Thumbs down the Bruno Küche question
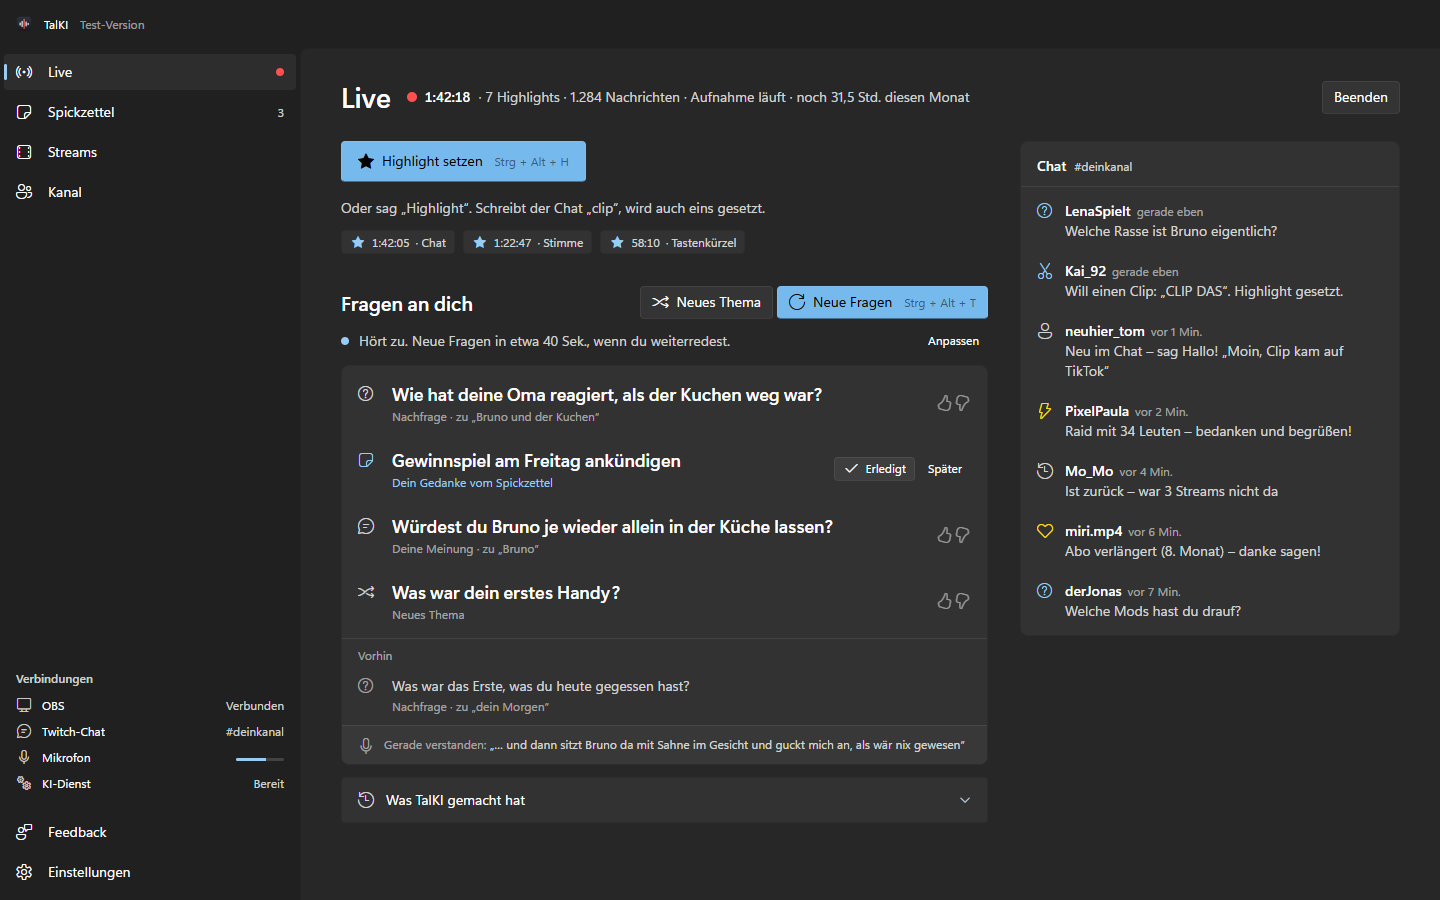 point(962,535)
